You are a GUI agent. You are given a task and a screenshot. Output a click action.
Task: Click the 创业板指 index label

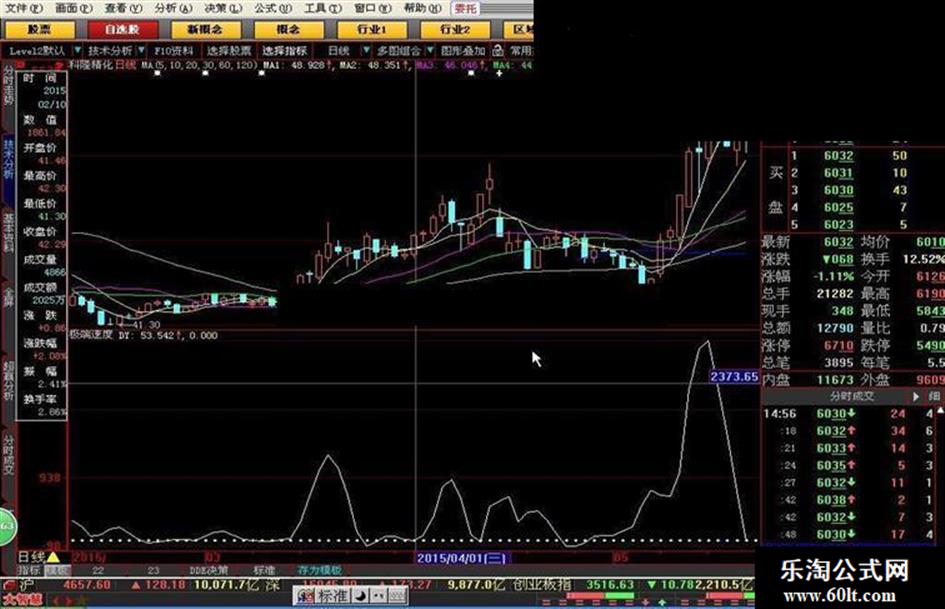coord(542,585)
